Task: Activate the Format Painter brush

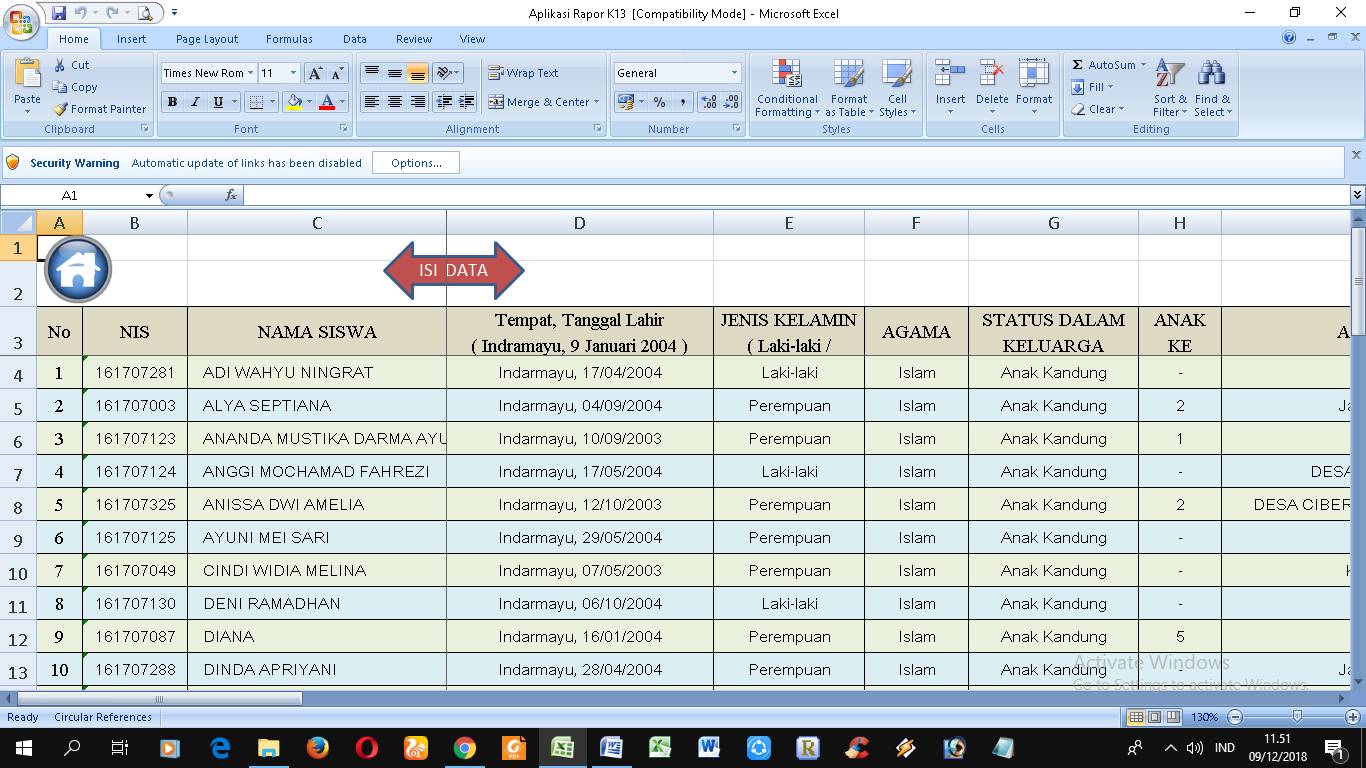Action: click(x=99, y=109)
